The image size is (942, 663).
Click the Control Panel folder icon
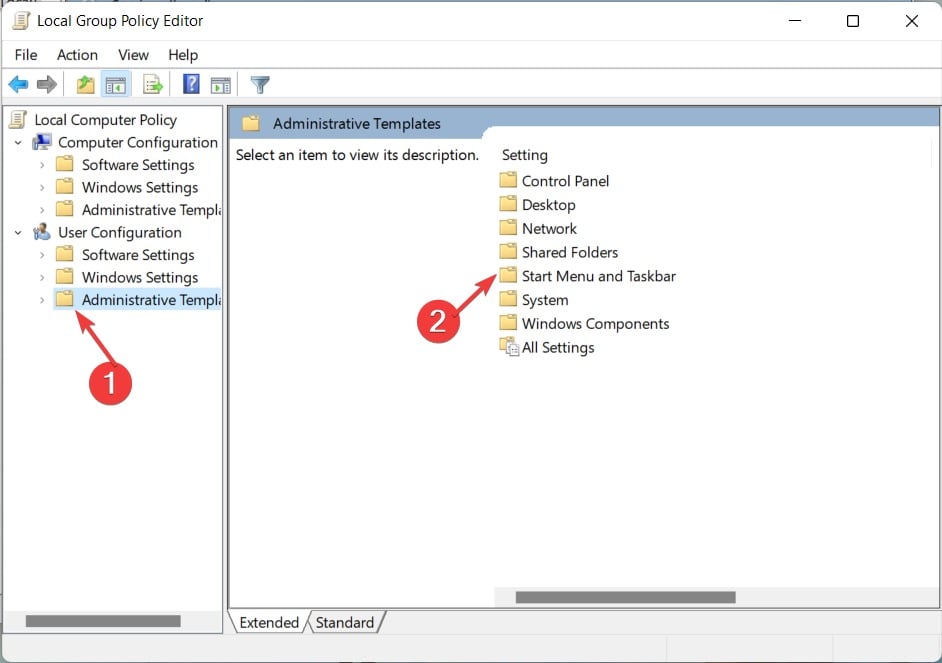click(x=508, y=180)
